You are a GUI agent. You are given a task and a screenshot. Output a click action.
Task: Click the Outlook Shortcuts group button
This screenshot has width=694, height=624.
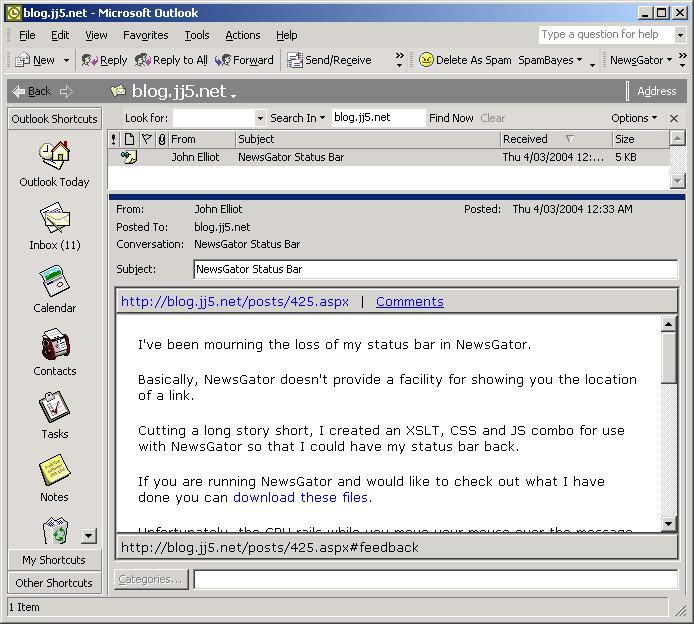pos(54,119)
